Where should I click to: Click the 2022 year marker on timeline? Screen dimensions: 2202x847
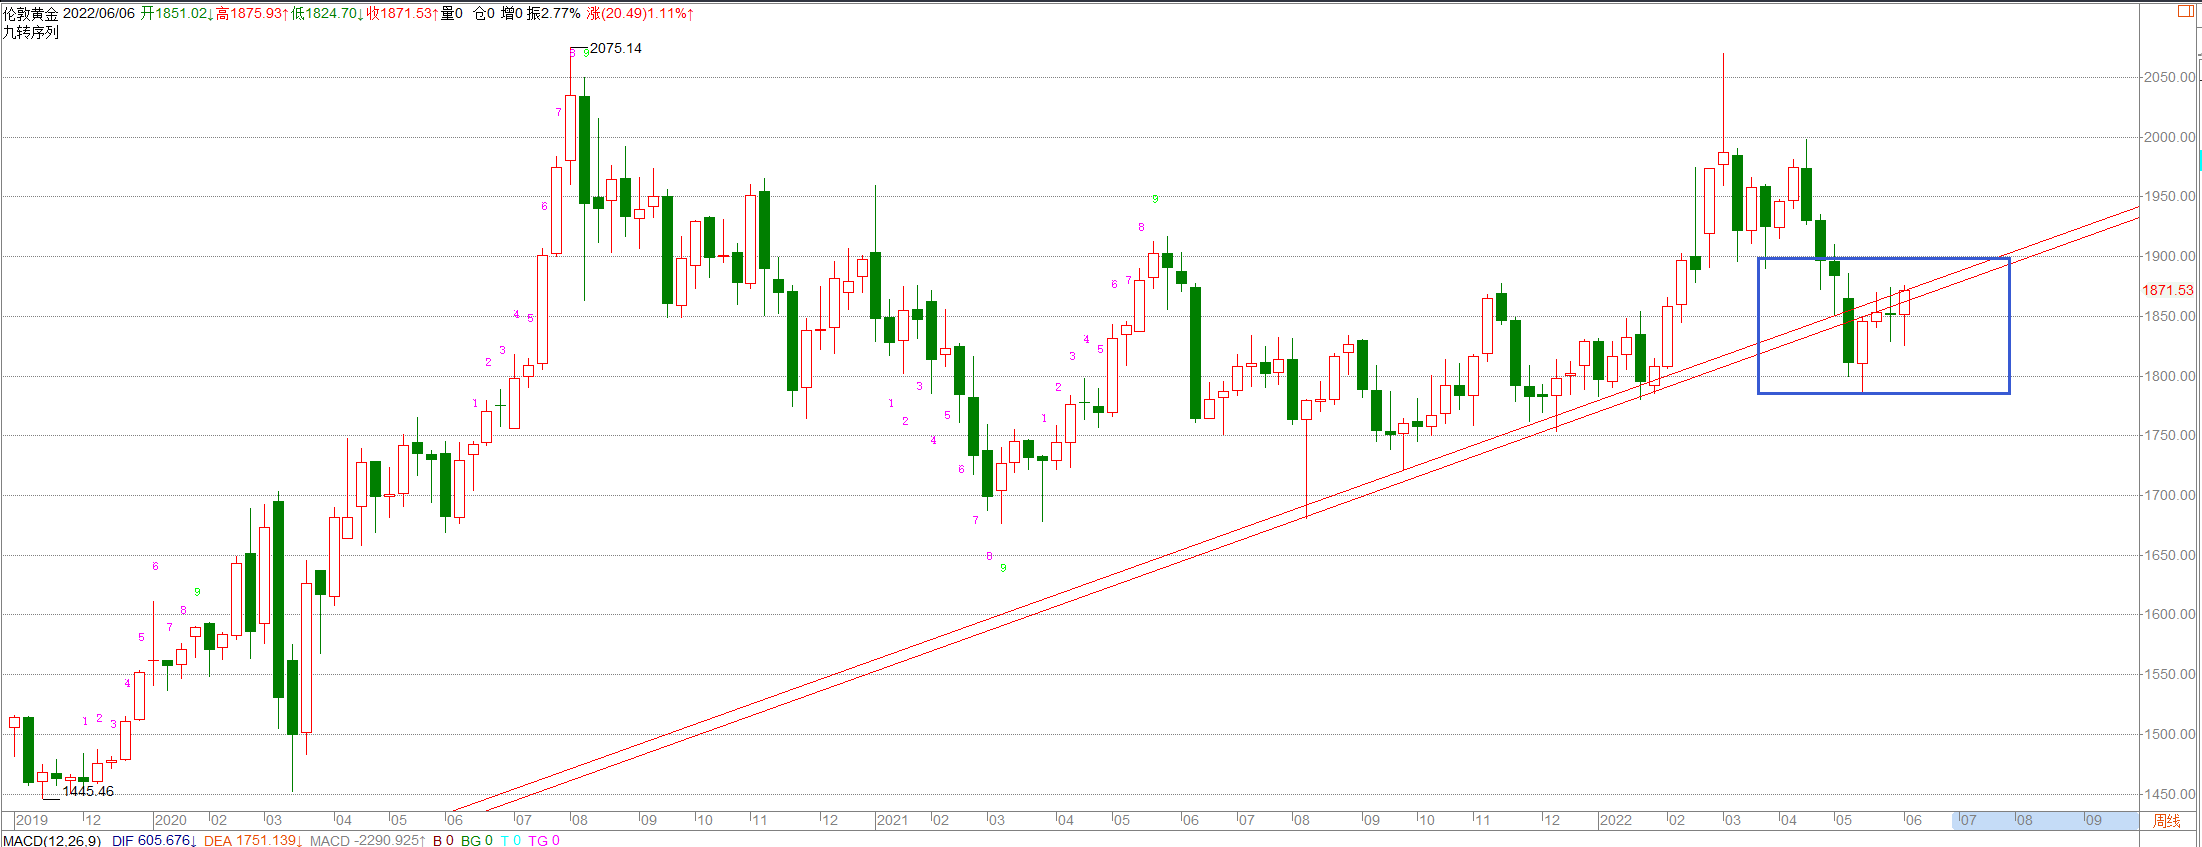(x=1616, y=820)
